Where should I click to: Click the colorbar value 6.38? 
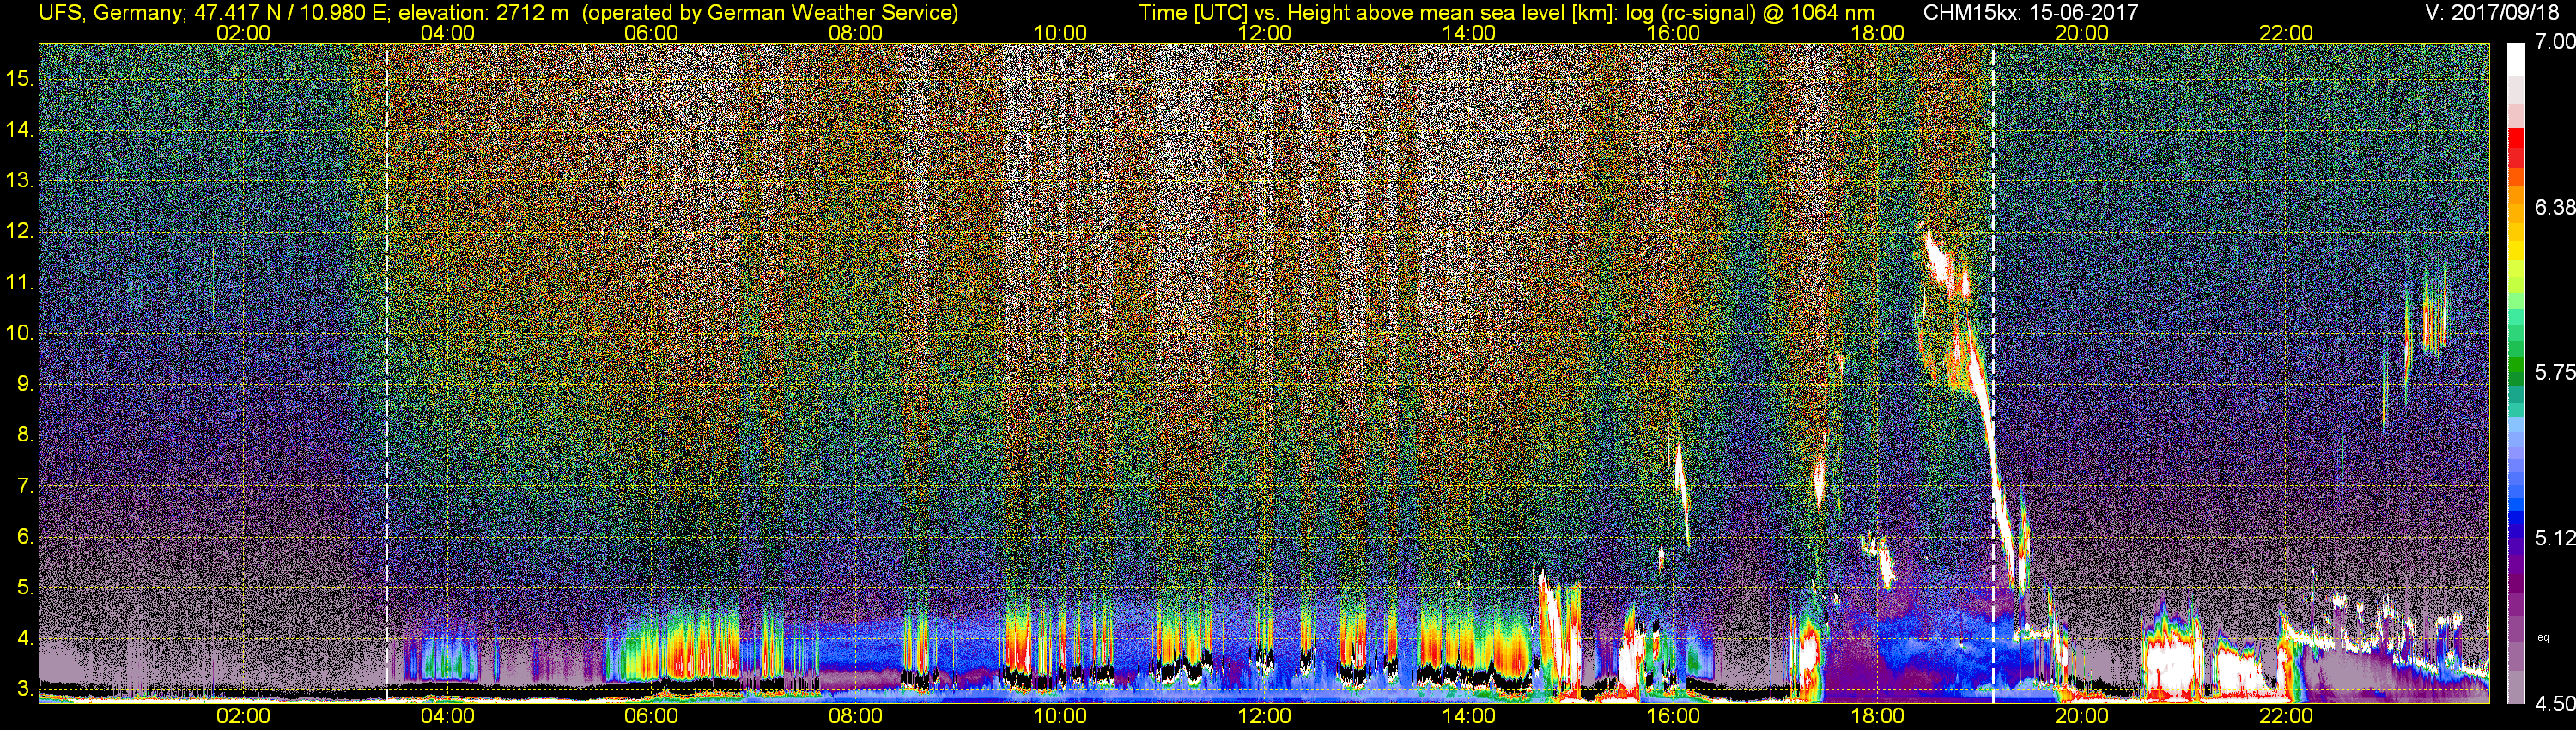coord(2555,207)
